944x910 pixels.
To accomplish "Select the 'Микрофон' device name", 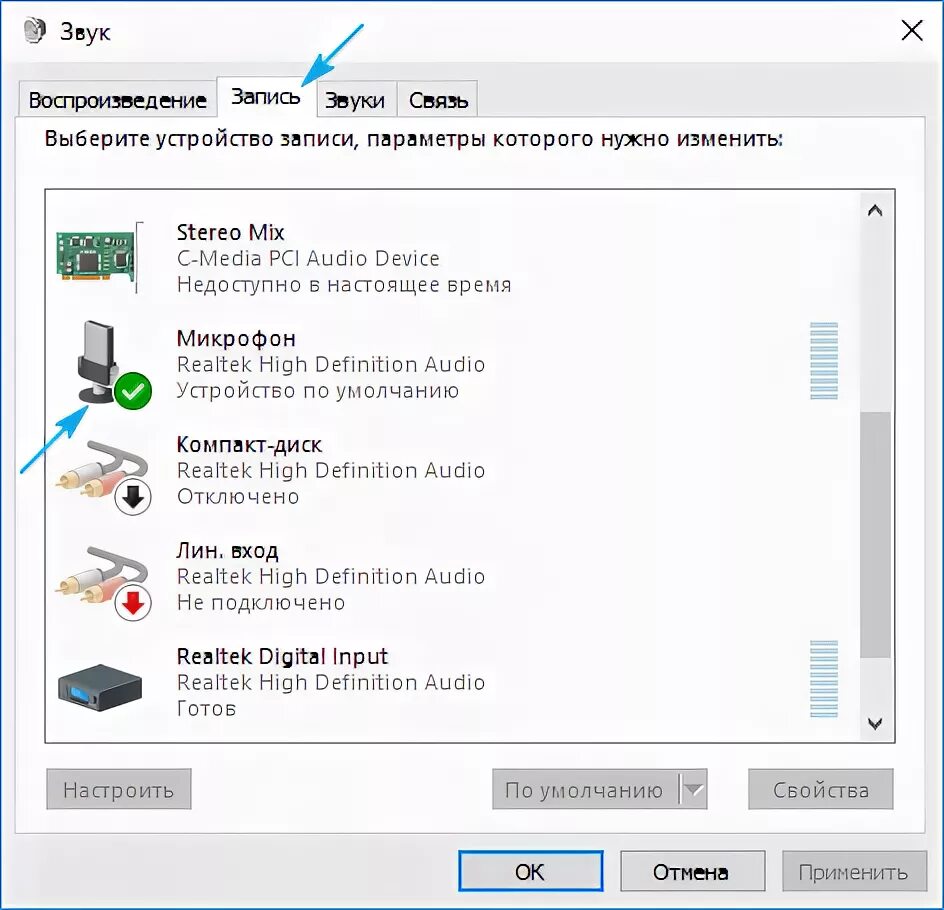I will pyautogui.click(x=236, y=338).
